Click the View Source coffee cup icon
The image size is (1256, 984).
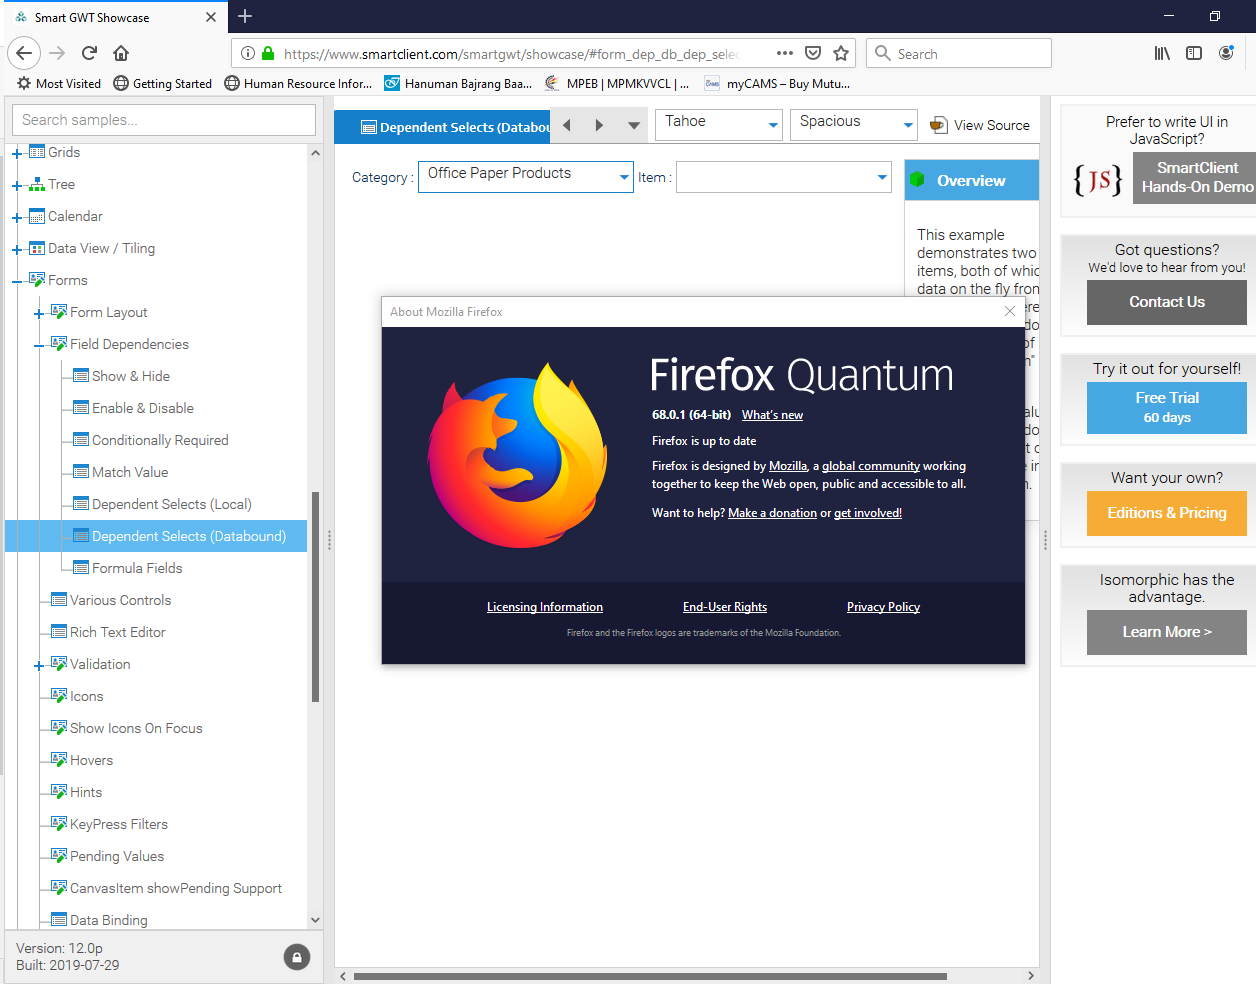click(938, 125)
